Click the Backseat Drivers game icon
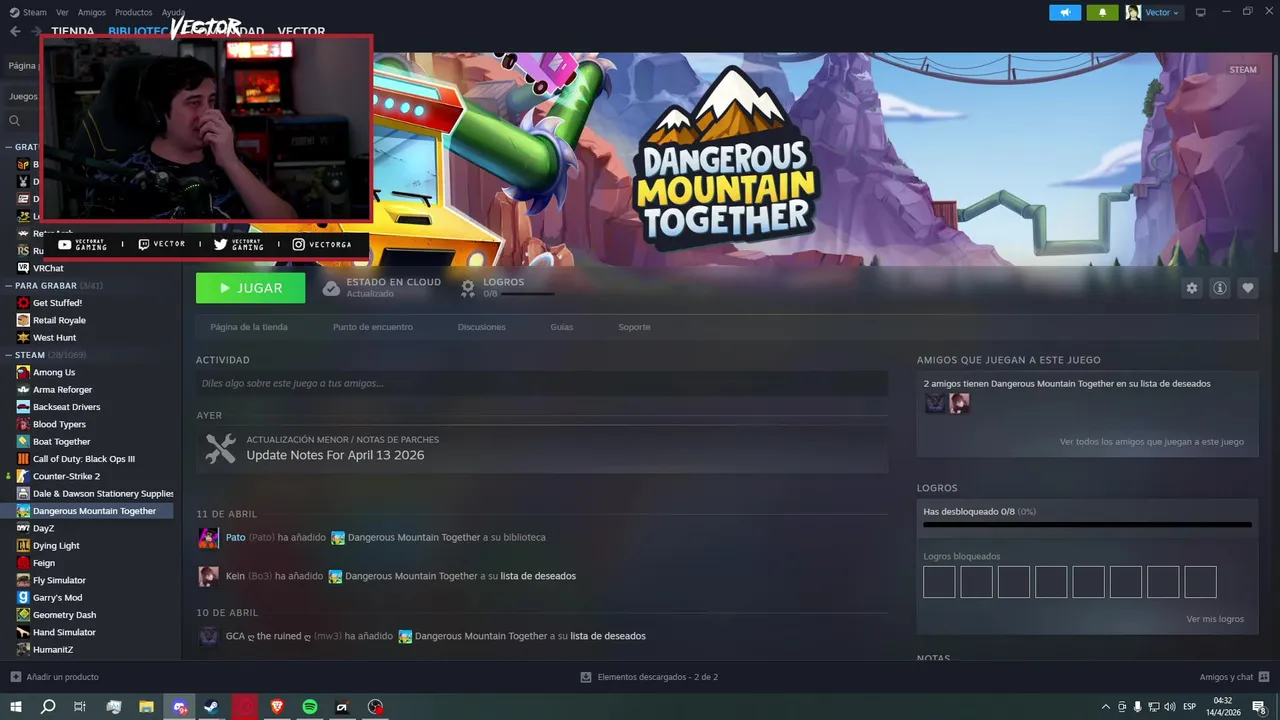 23,407
